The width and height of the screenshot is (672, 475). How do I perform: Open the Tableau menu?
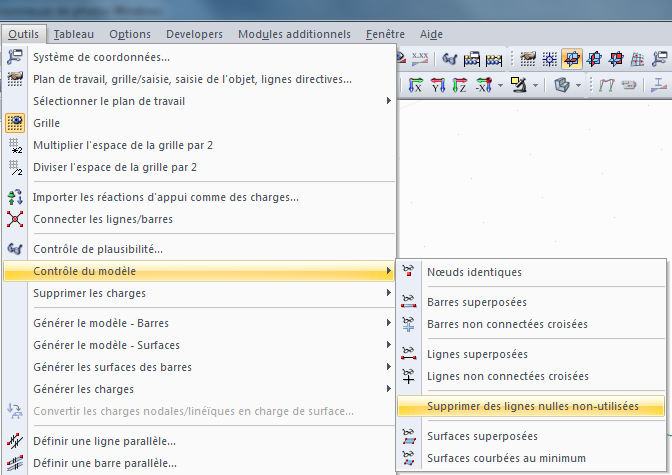(74, 34)
